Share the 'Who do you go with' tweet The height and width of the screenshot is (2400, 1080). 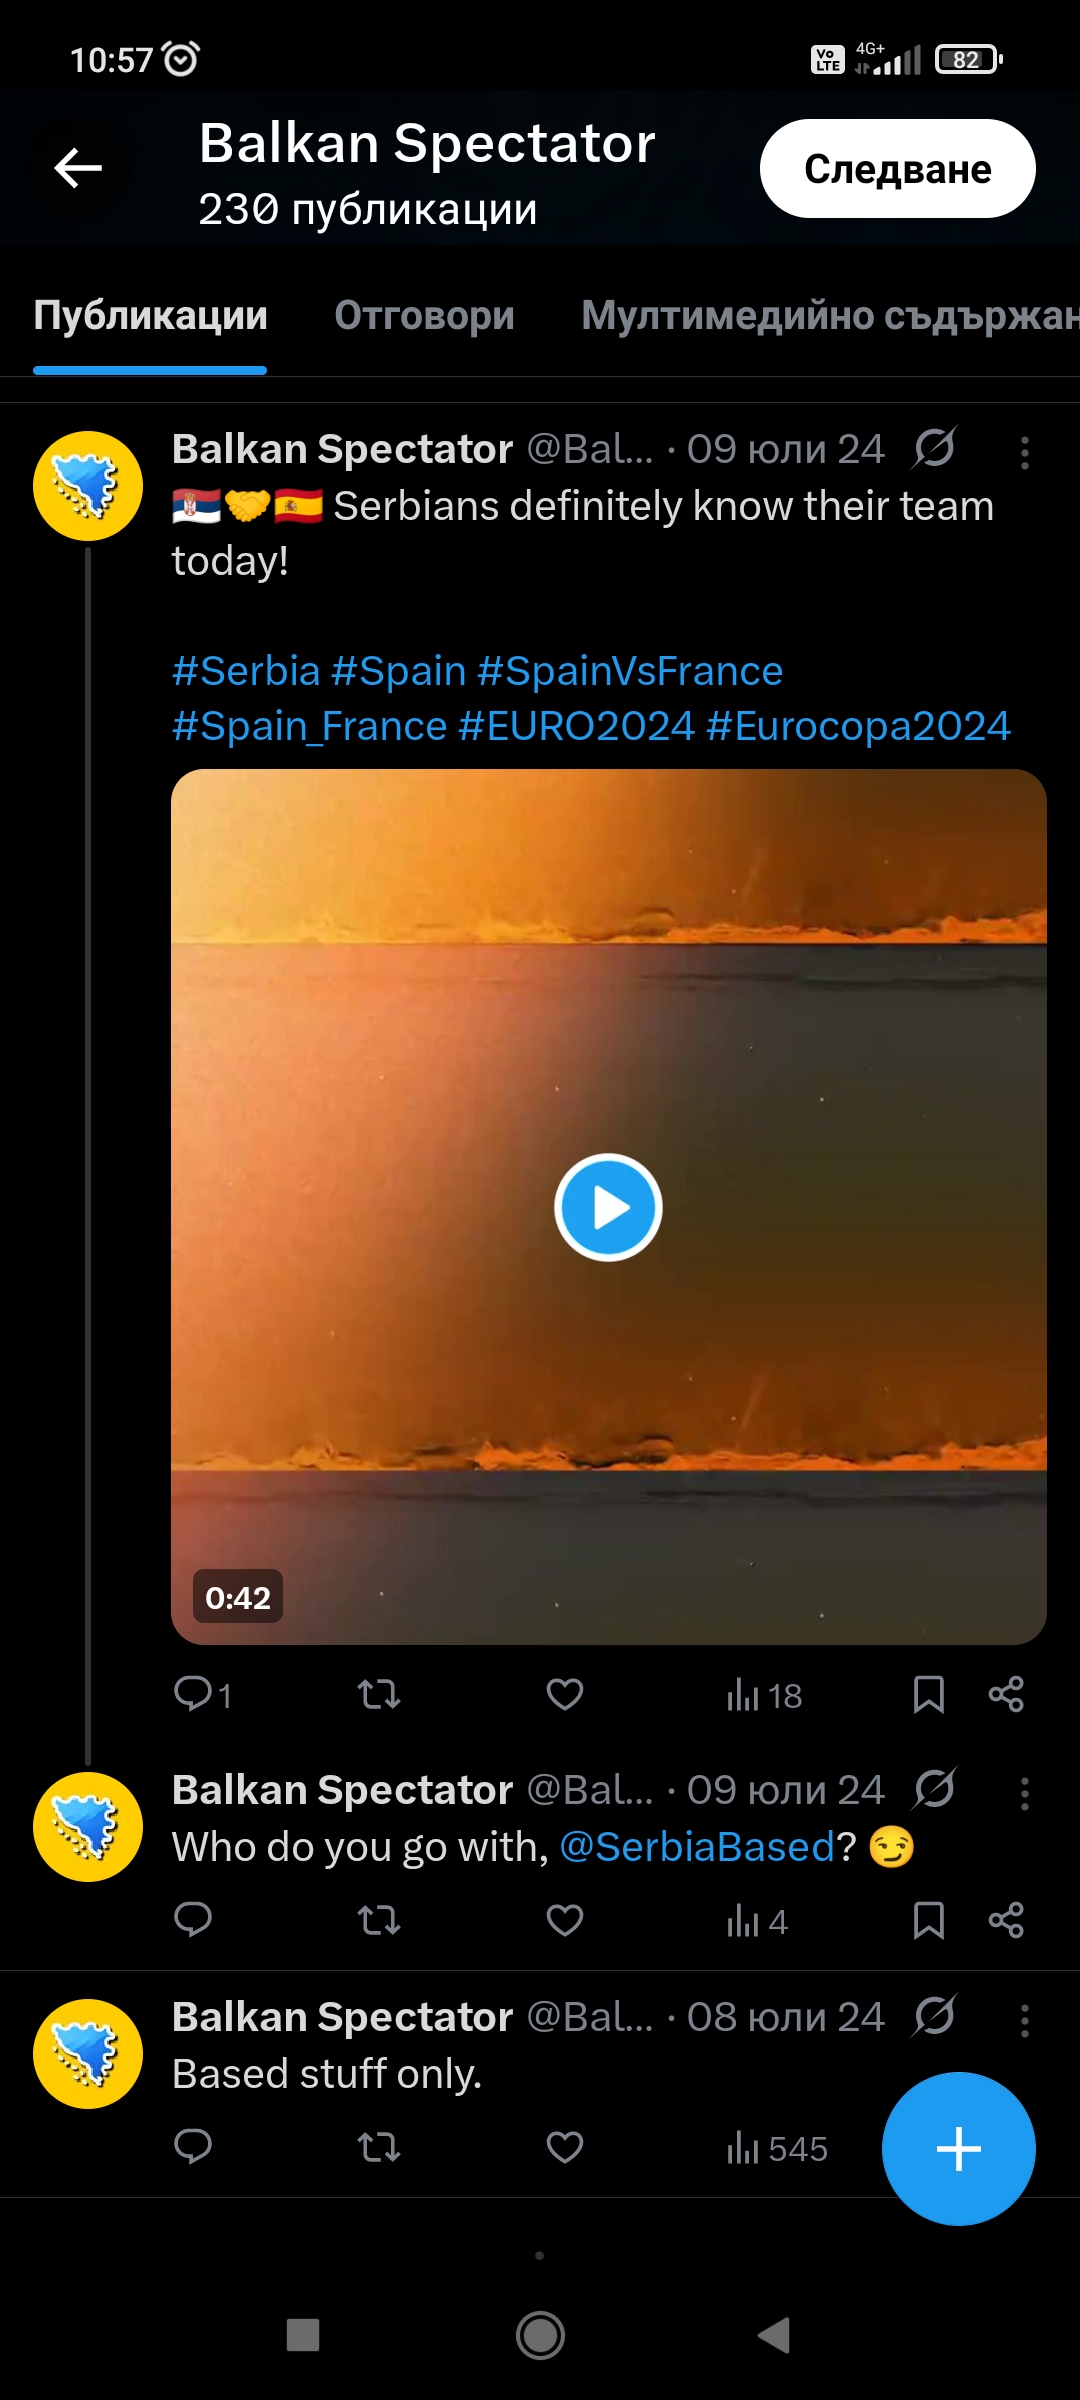tap(1006, 1920)
